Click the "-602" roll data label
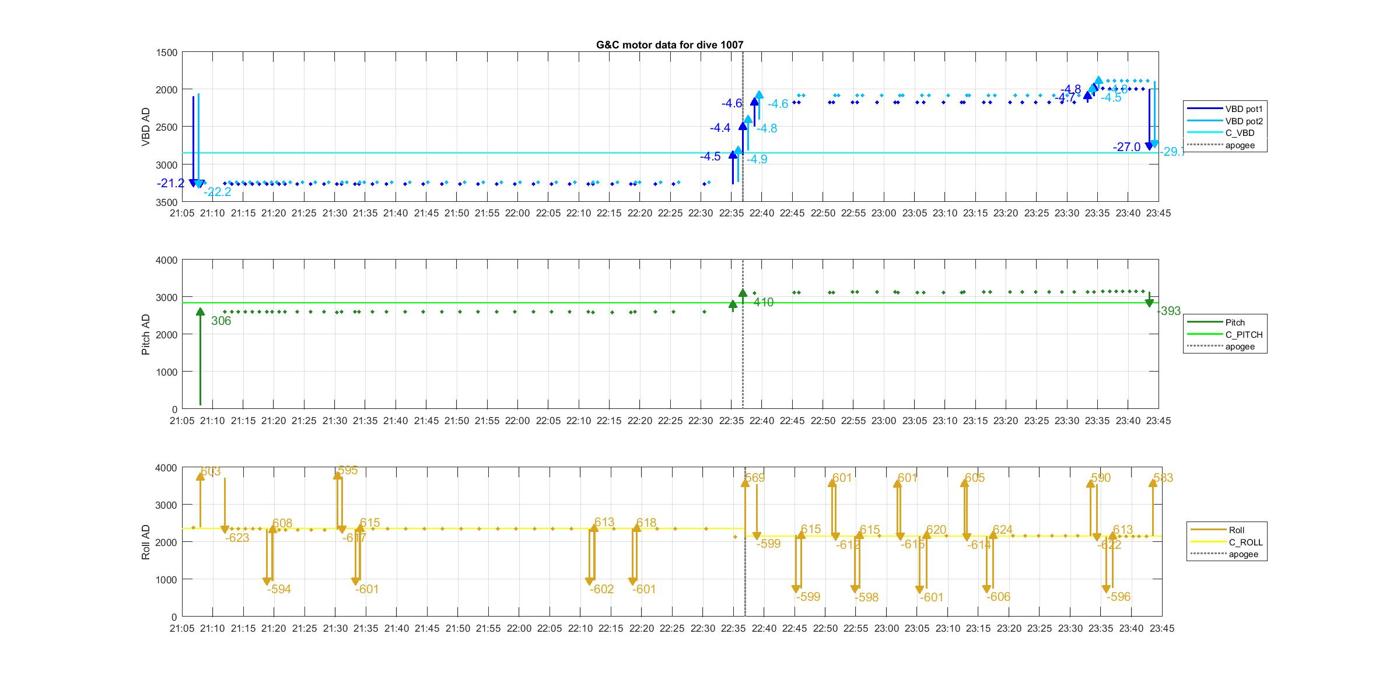Image resolution: width=1400 pixels, height=693 pixels. [x=602, y=589]
